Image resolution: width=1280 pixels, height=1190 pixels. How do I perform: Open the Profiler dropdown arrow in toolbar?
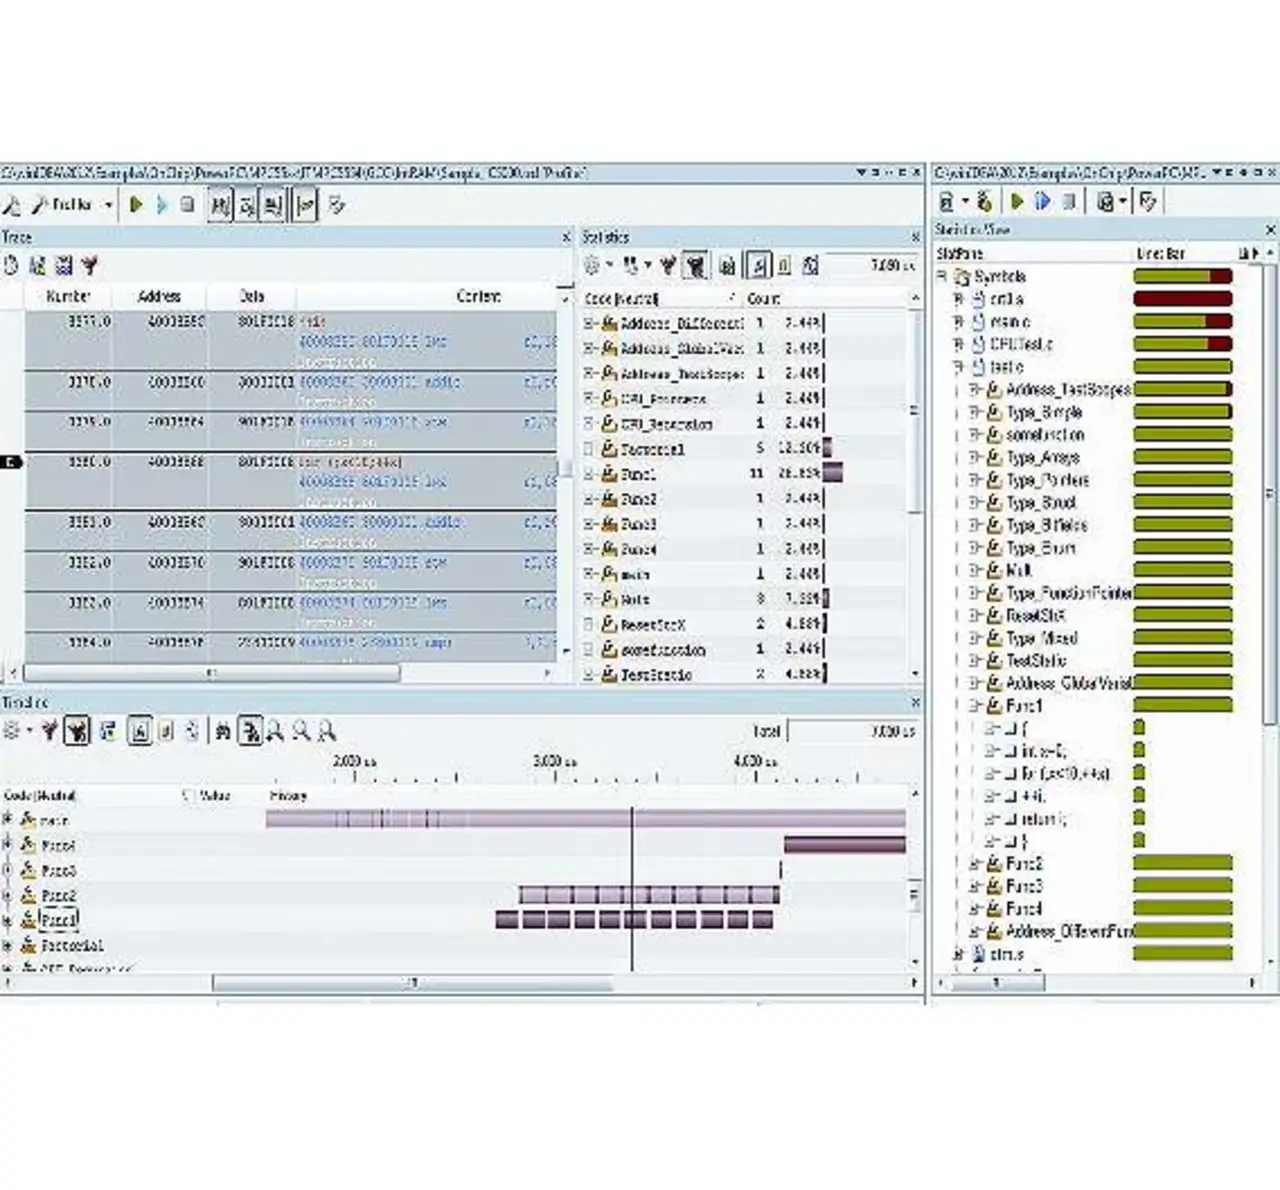(108, 206)
